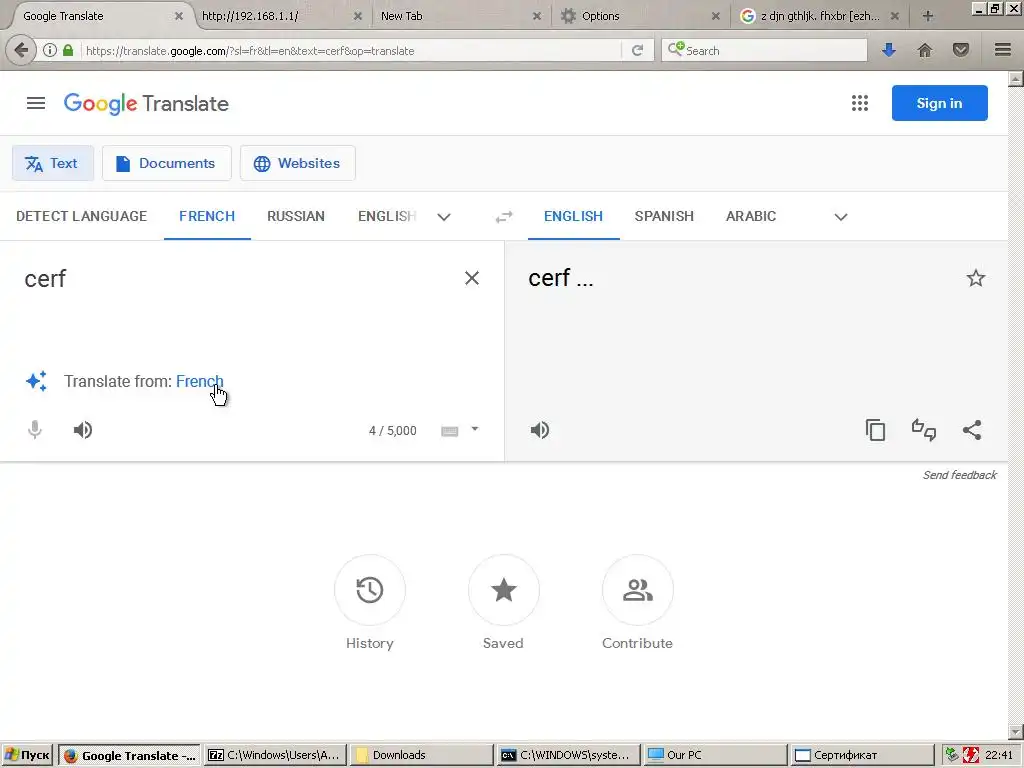The height and width of the screenshot is (768, 1024).
Task: Expand more source languages chevron
Action: point(444,217)
